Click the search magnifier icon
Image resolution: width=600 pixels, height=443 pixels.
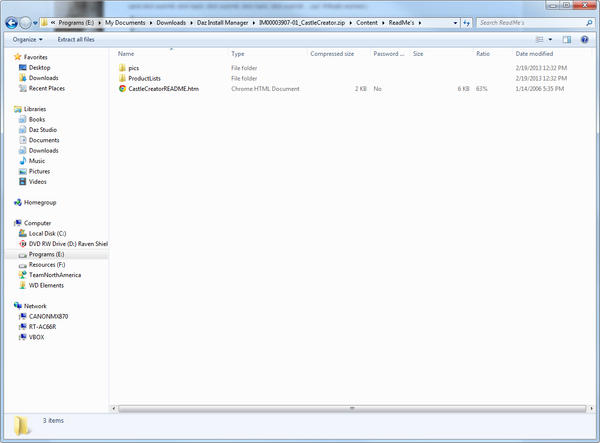click(x=589, y=23)
